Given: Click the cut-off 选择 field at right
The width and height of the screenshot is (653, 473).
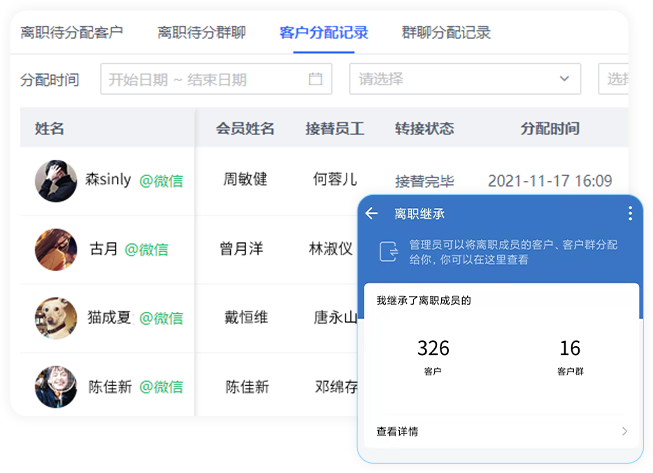Looking at the screenshot, I should click(x=613, y=79).
